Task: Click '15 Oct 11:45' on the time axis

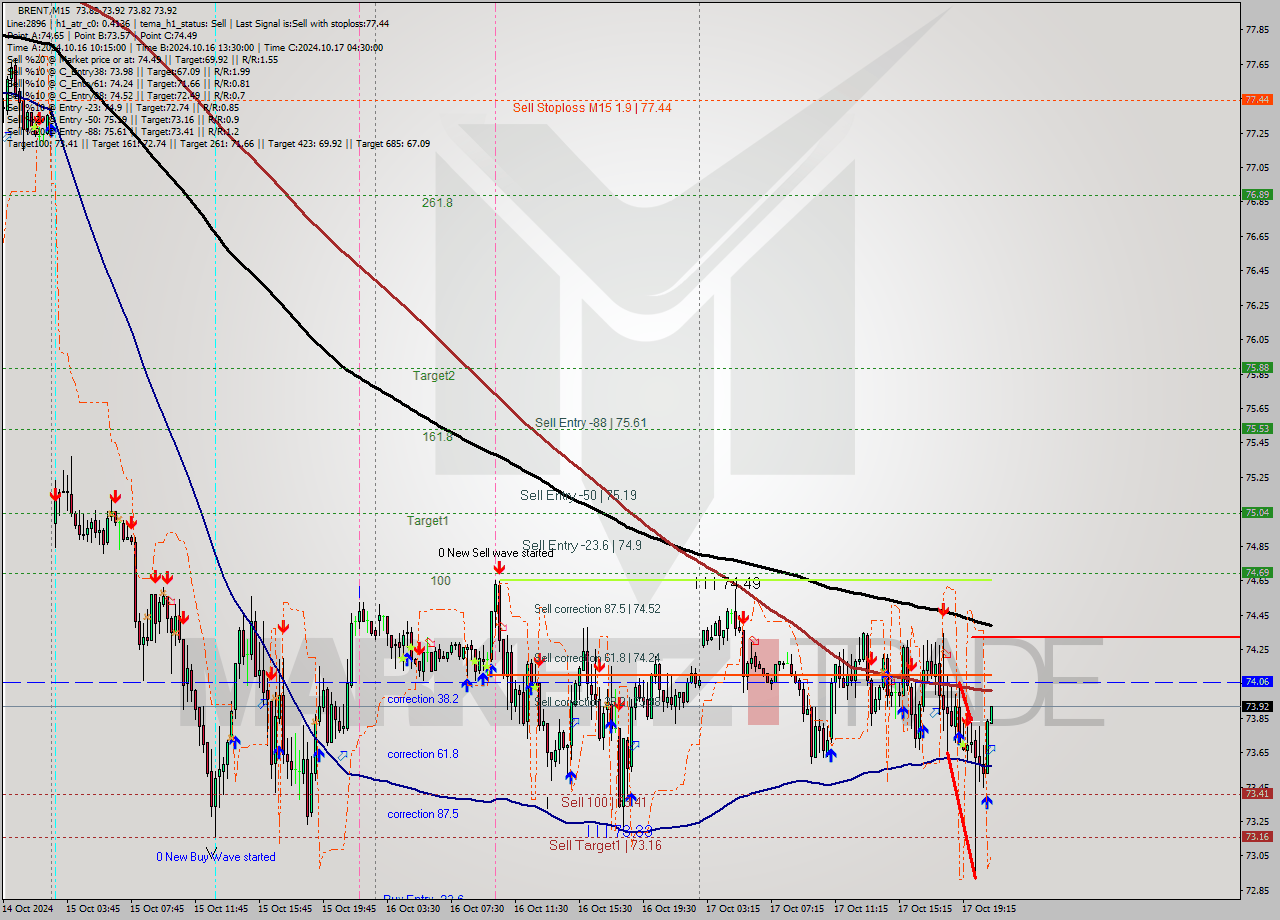Action: coord(221,909)
